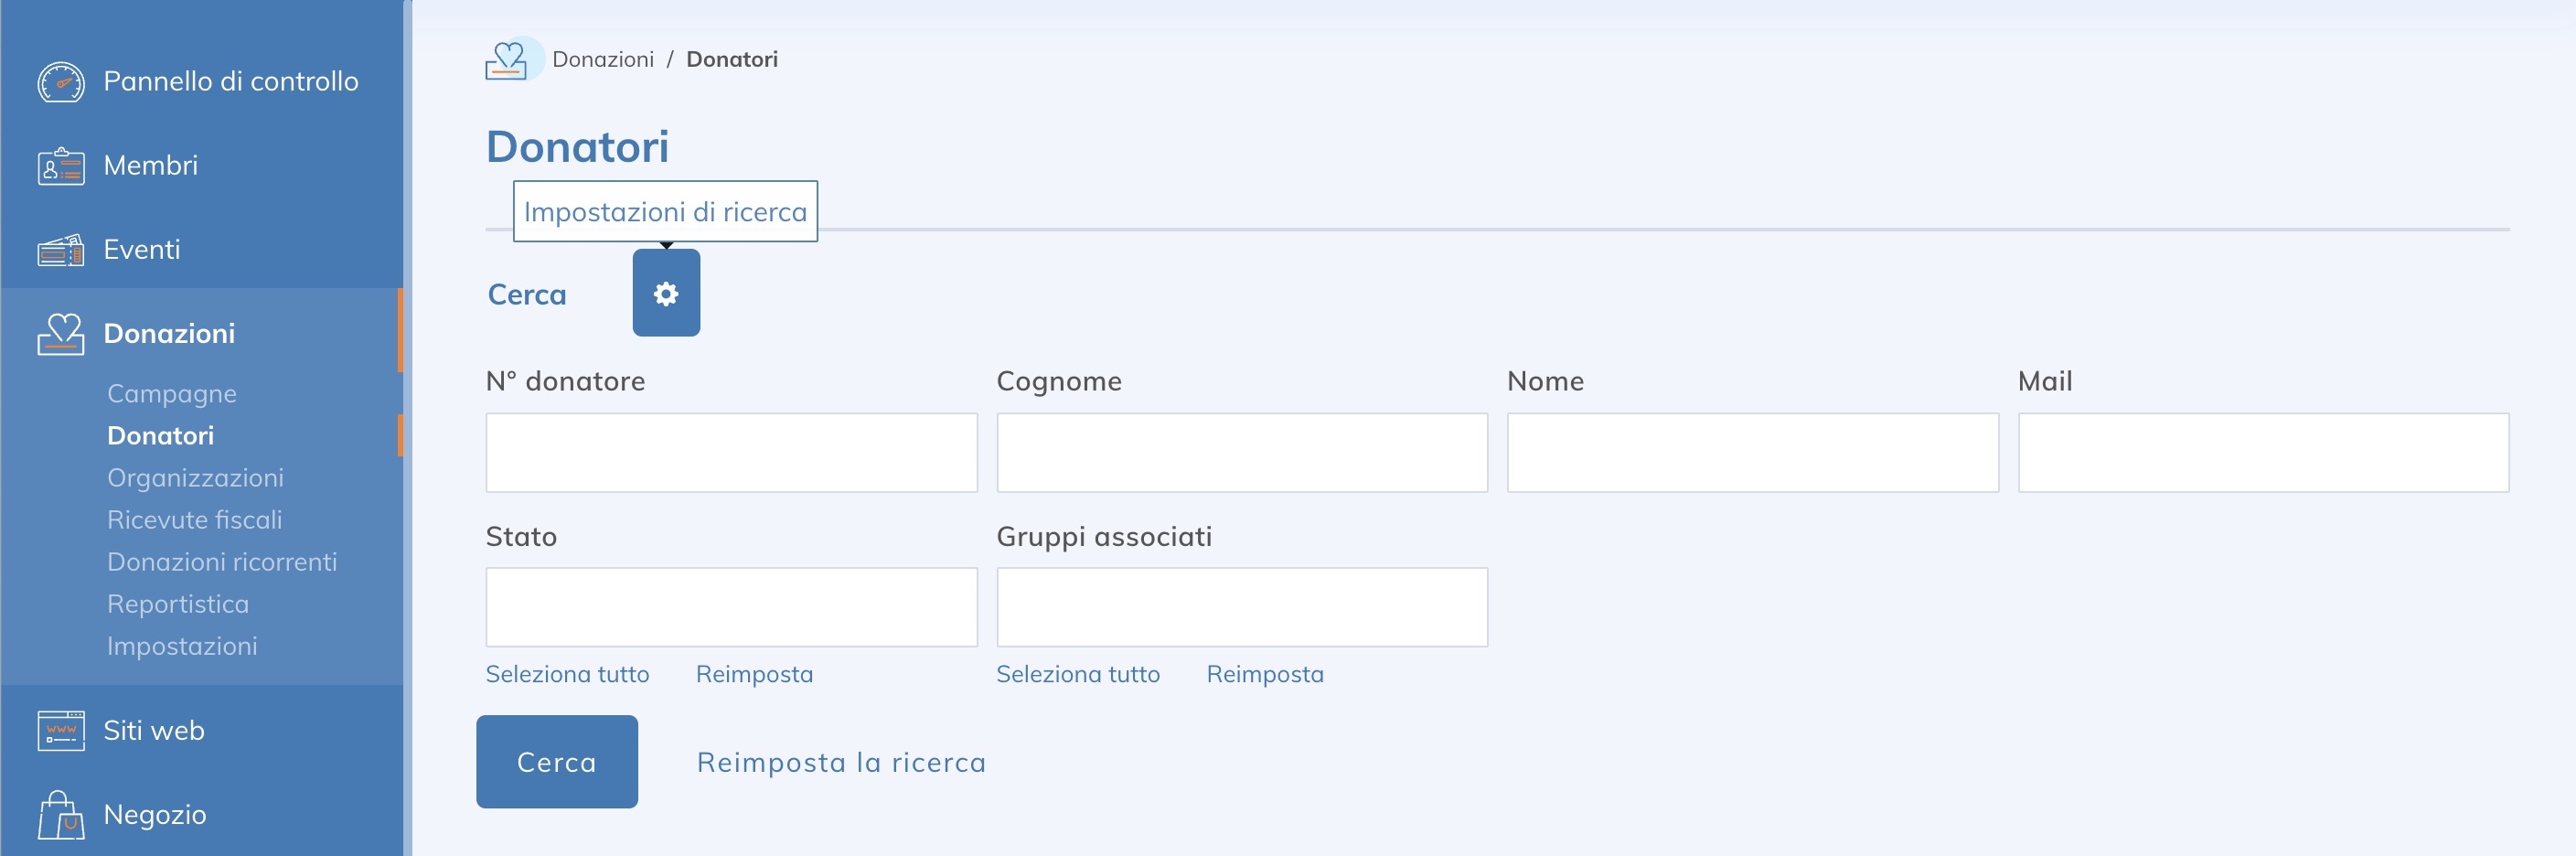This screenshot has width=2576, height=856.
Task: Select Seleziona tutto under Stato
Action: [x=567, y=673]
